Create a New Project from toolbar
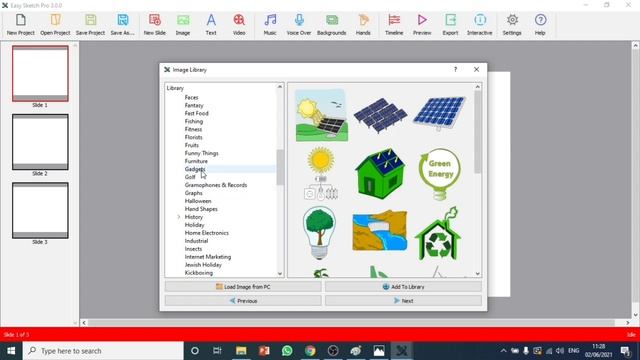Viewport: 640px width, 360px height. 20,24
